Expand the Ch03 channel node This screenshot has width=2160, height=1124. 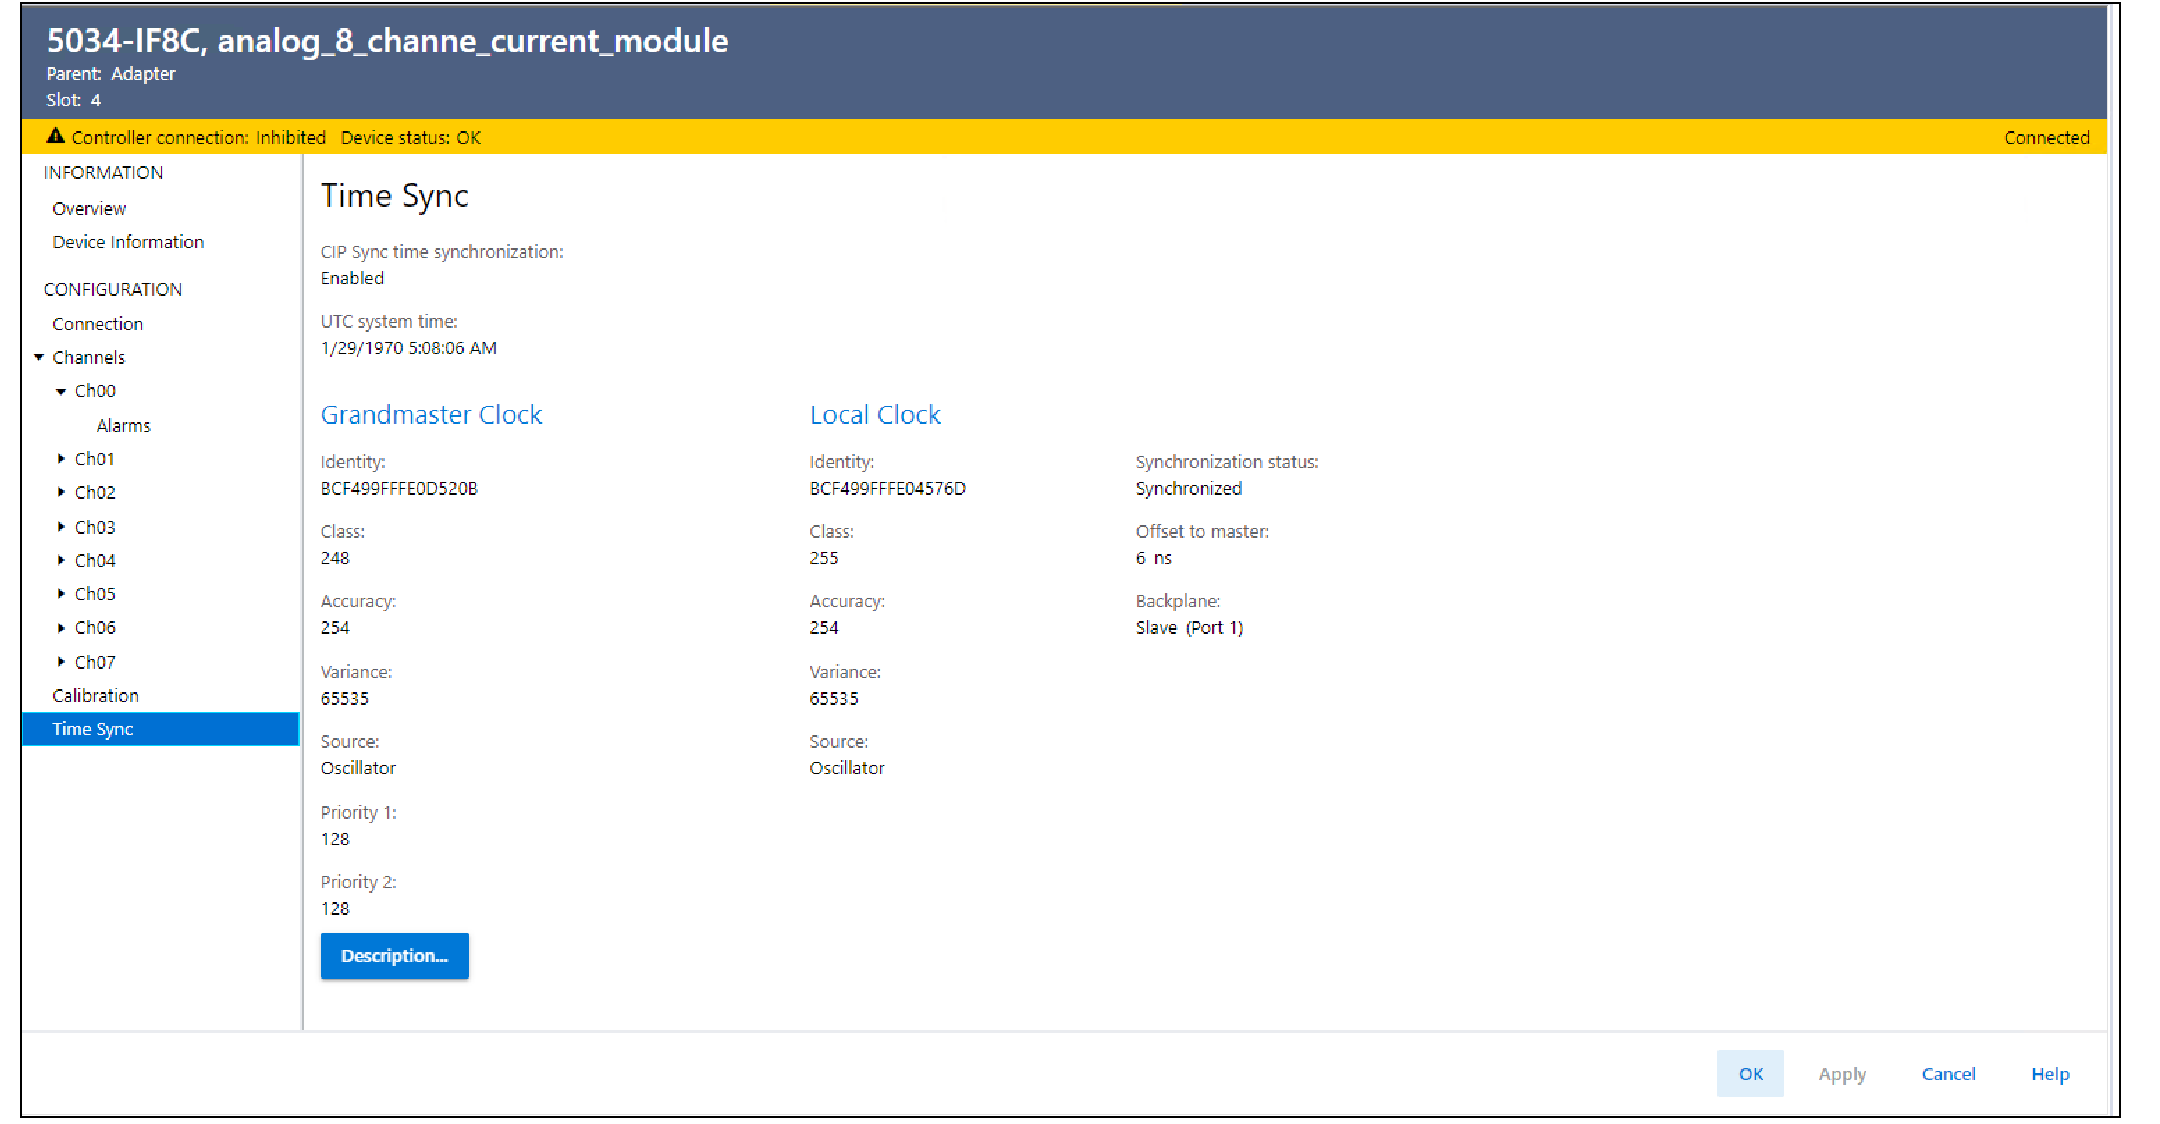(61, 526)
